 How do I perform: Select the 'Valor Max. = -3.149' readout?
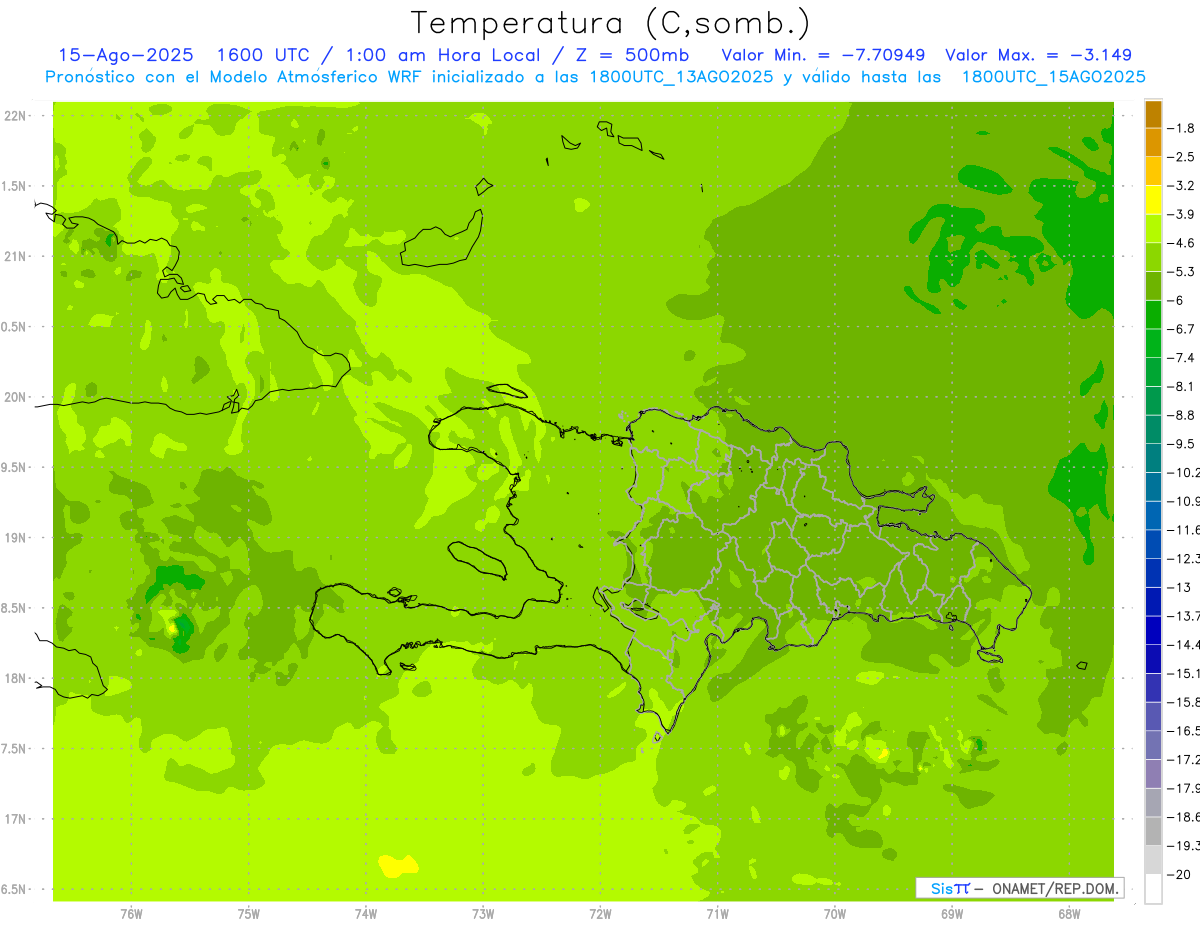tap(1038, 55)
